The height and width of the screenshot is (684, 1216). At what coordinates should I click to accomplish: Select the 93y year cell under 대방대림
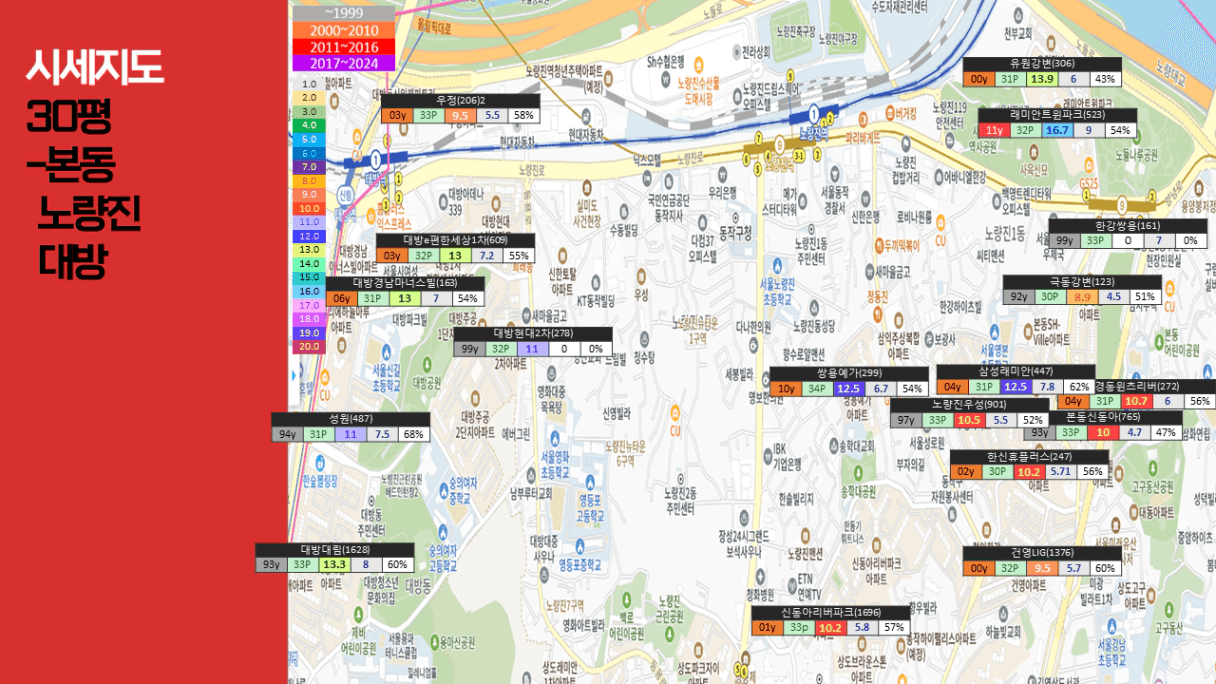pyautogui.click(x=271, y=564)
